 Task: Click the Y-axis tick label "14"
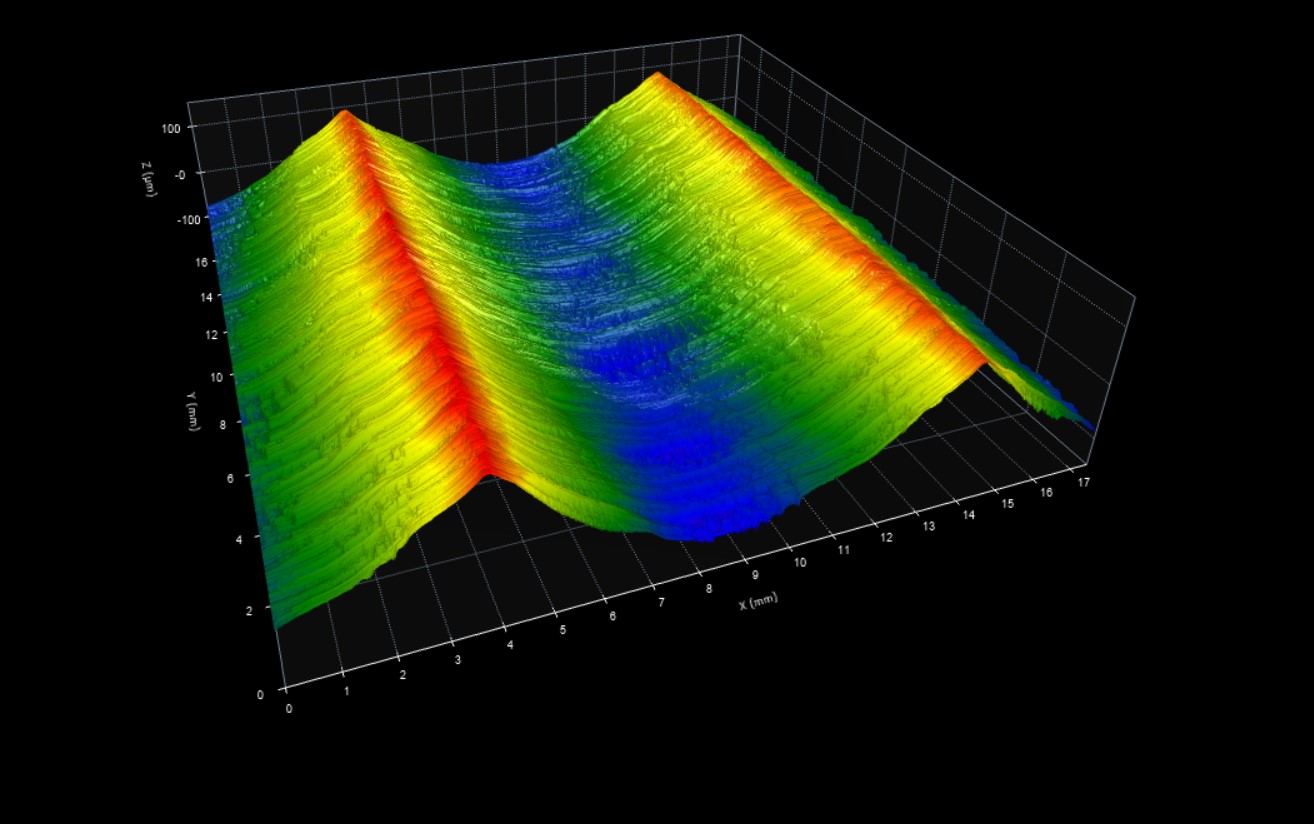[x=206, y=297]
